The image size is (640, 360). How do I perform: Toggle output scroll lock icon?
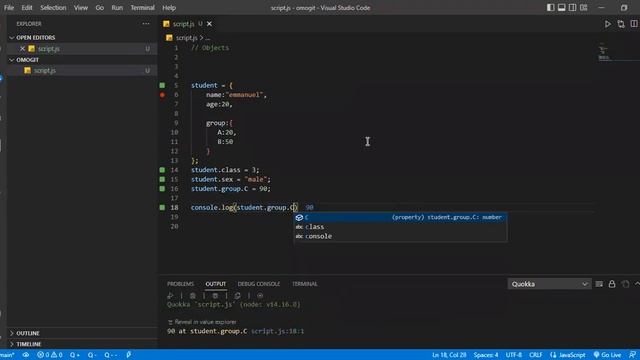point(612,284)
